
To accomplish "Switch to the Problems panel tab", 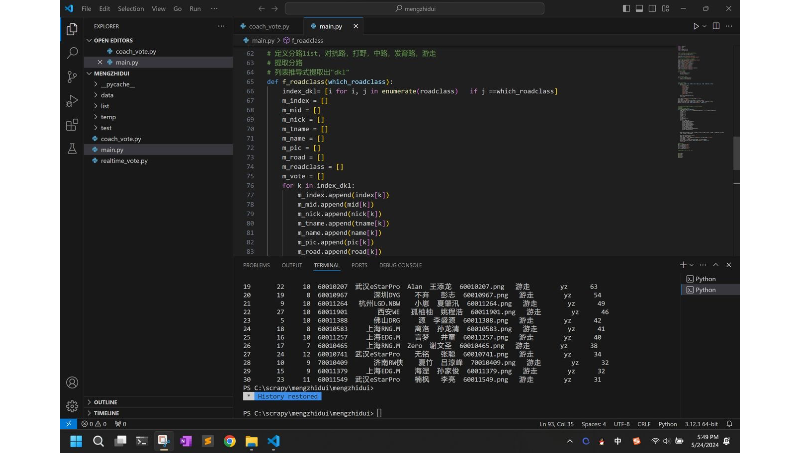I will (257, 265).
